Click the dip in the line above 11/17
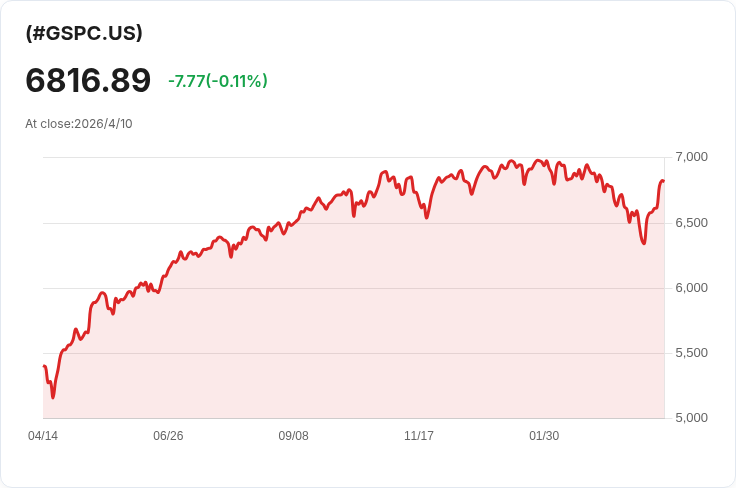This screenshot has height=488, width=736. [x=426, y=217]
